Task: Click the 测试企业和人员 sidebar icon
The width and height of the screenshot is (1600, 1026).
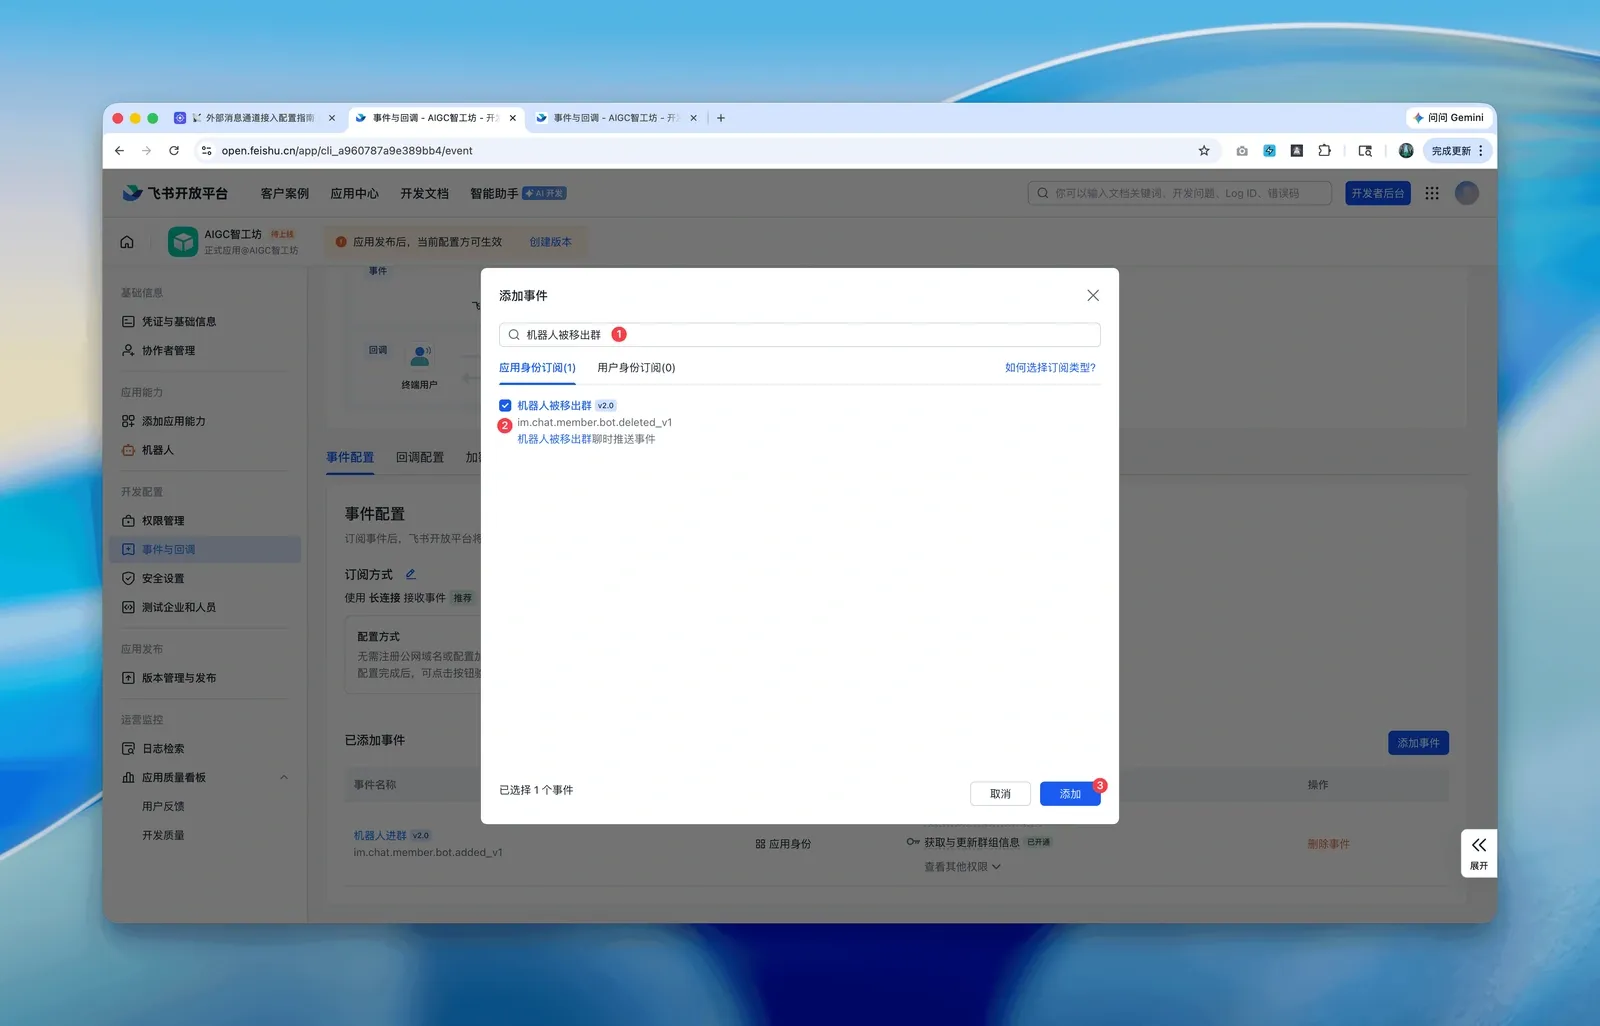Action: tap(128, 607)
